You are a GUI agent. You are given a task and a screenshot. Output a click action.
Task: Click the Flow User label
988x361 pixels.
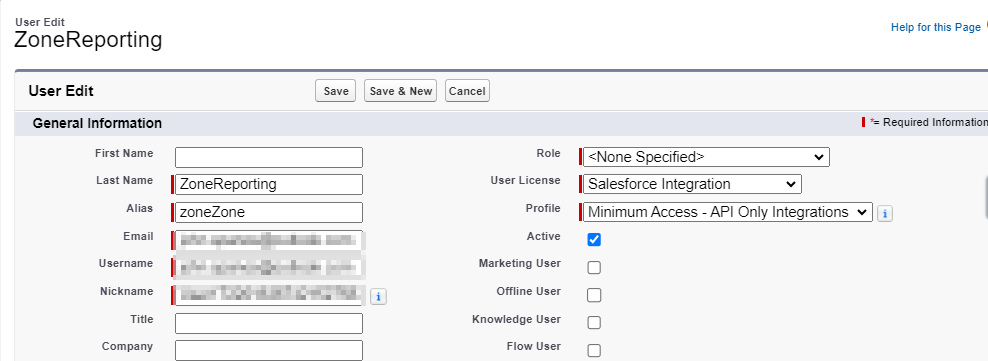534,347
